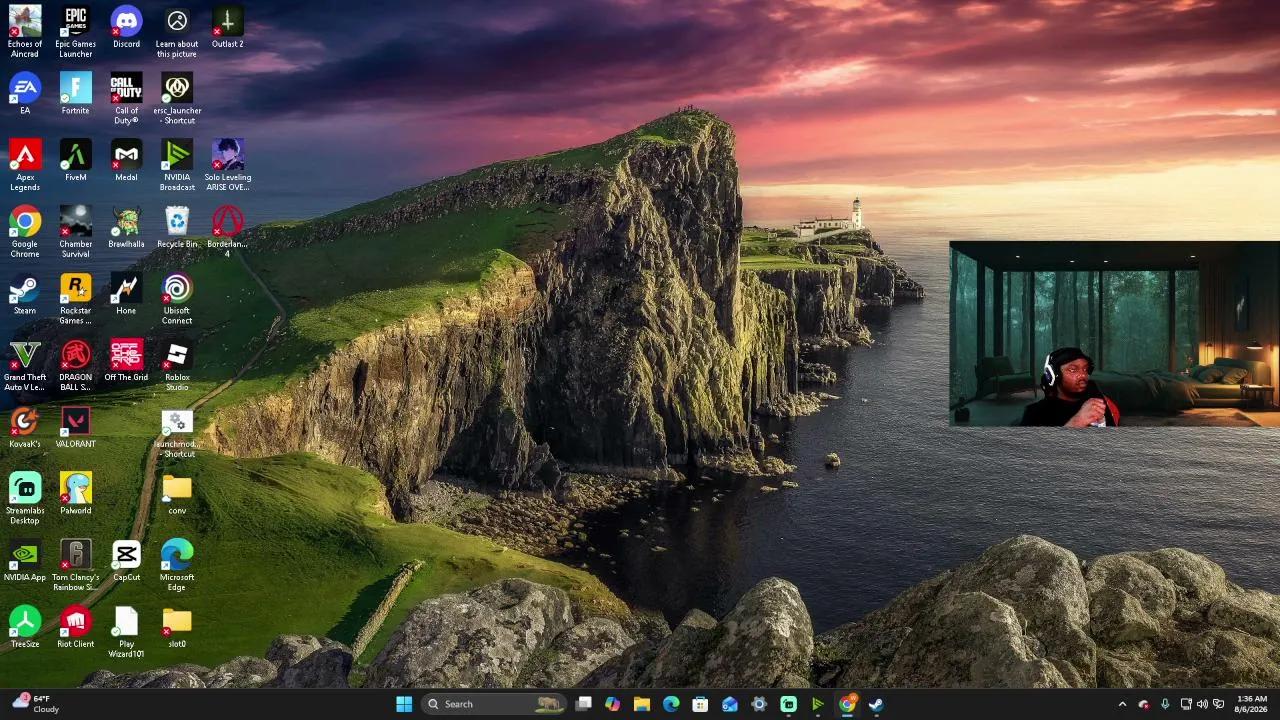Switch to Chrome on the taskbar
This screenshot has width=1280, height=720.
pos(847,704)
